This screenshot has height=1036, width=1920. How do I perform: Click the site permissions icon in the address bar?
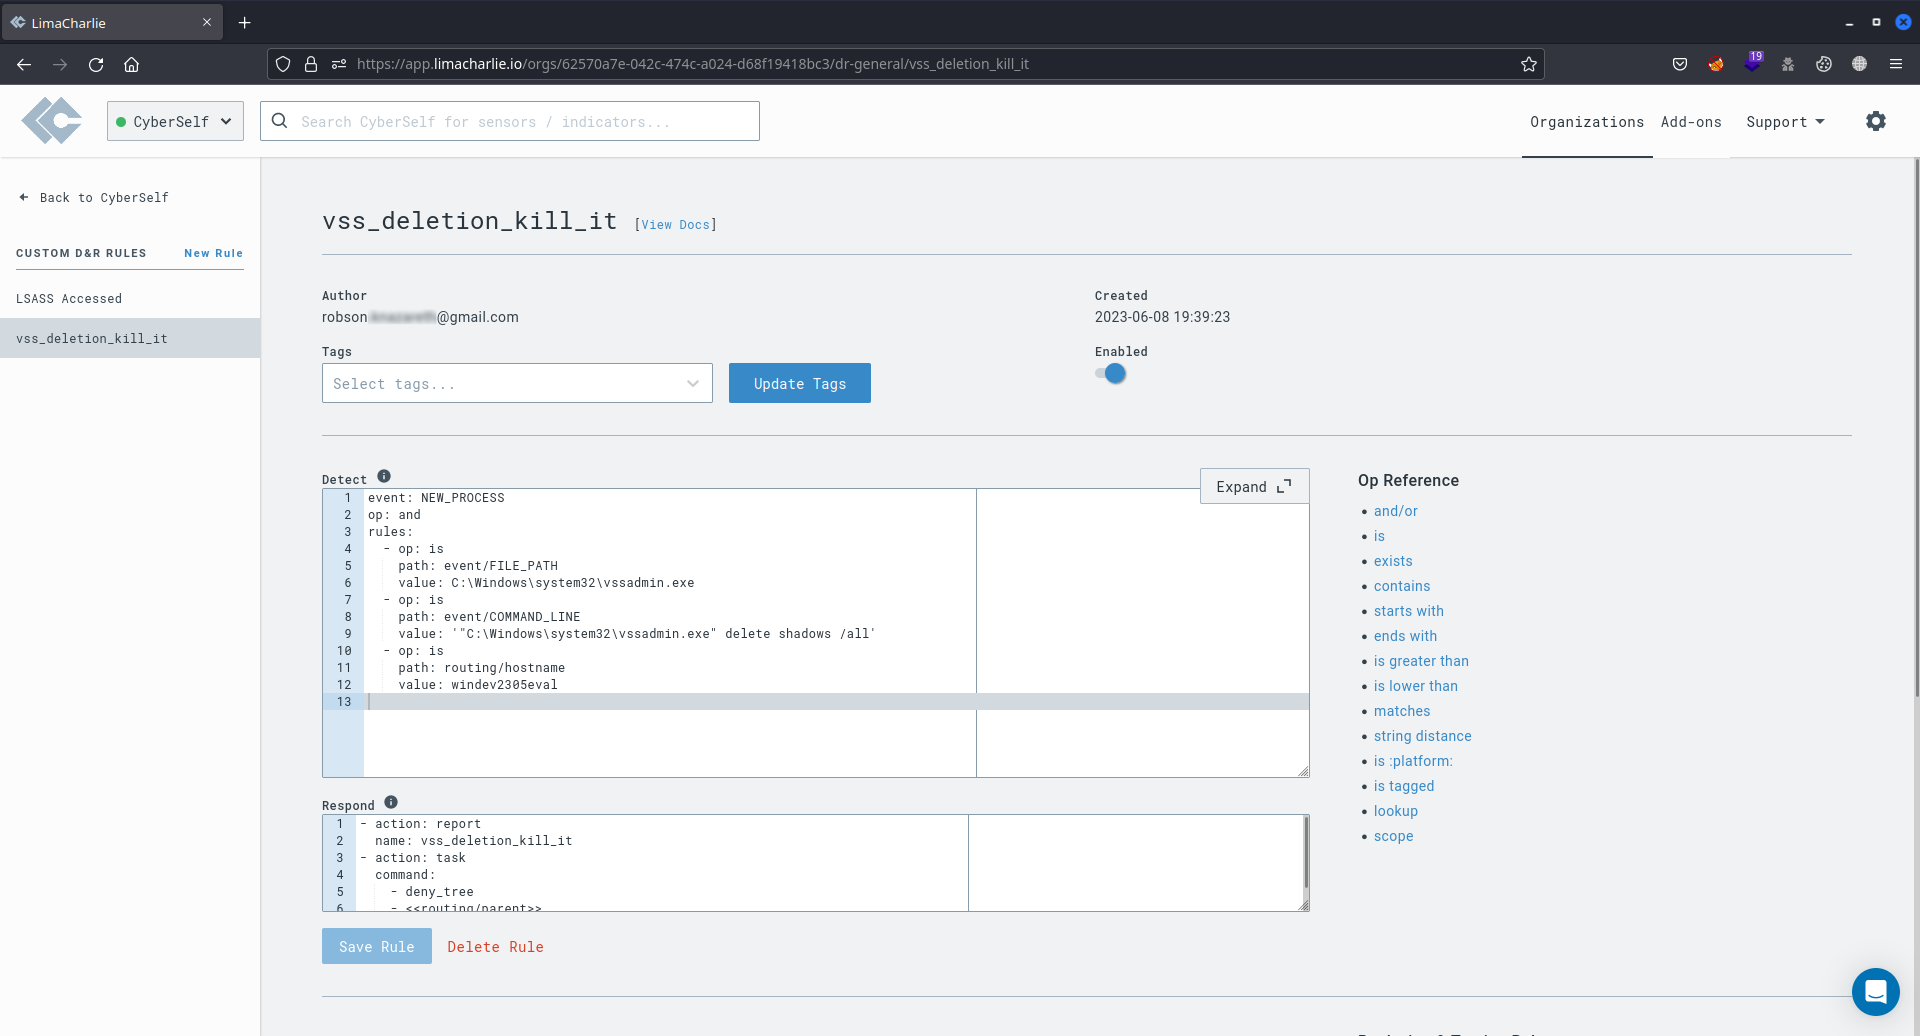[x=339, y=64]
